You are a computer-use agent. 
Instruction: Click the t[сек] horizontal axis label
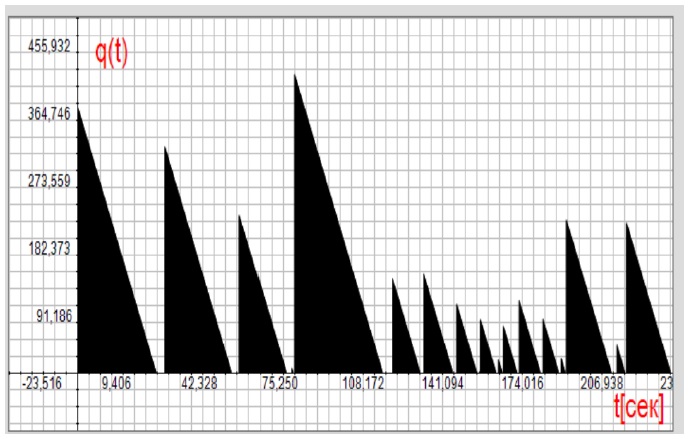(x=638, y=404)
